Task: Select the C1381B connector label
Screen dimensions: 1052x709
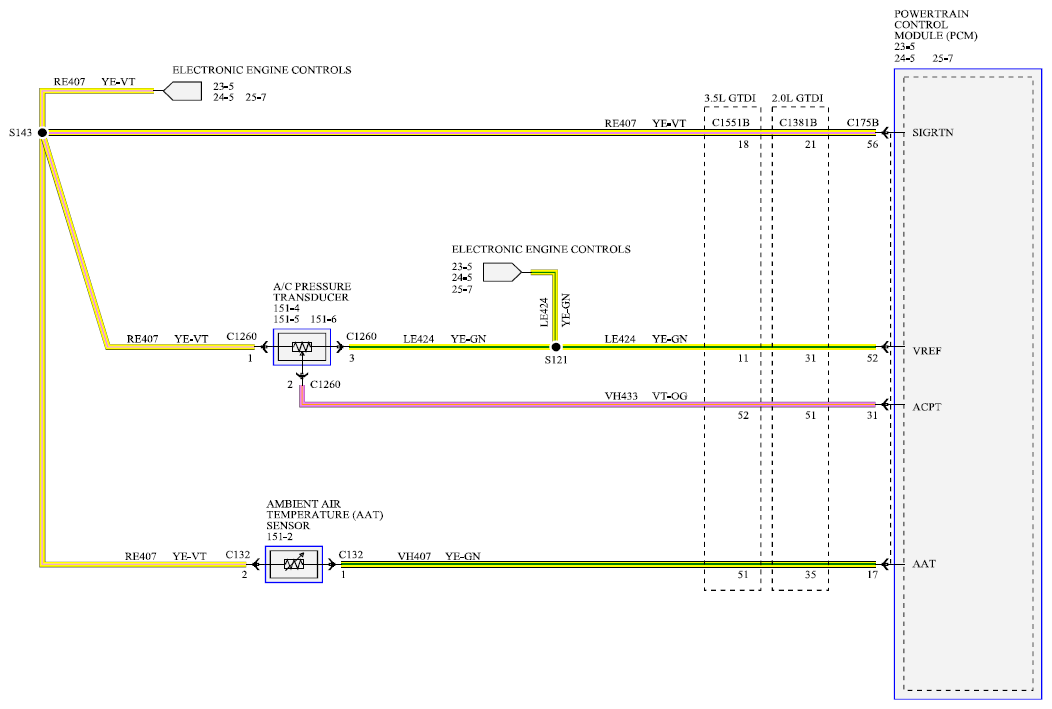Action: 798,123
